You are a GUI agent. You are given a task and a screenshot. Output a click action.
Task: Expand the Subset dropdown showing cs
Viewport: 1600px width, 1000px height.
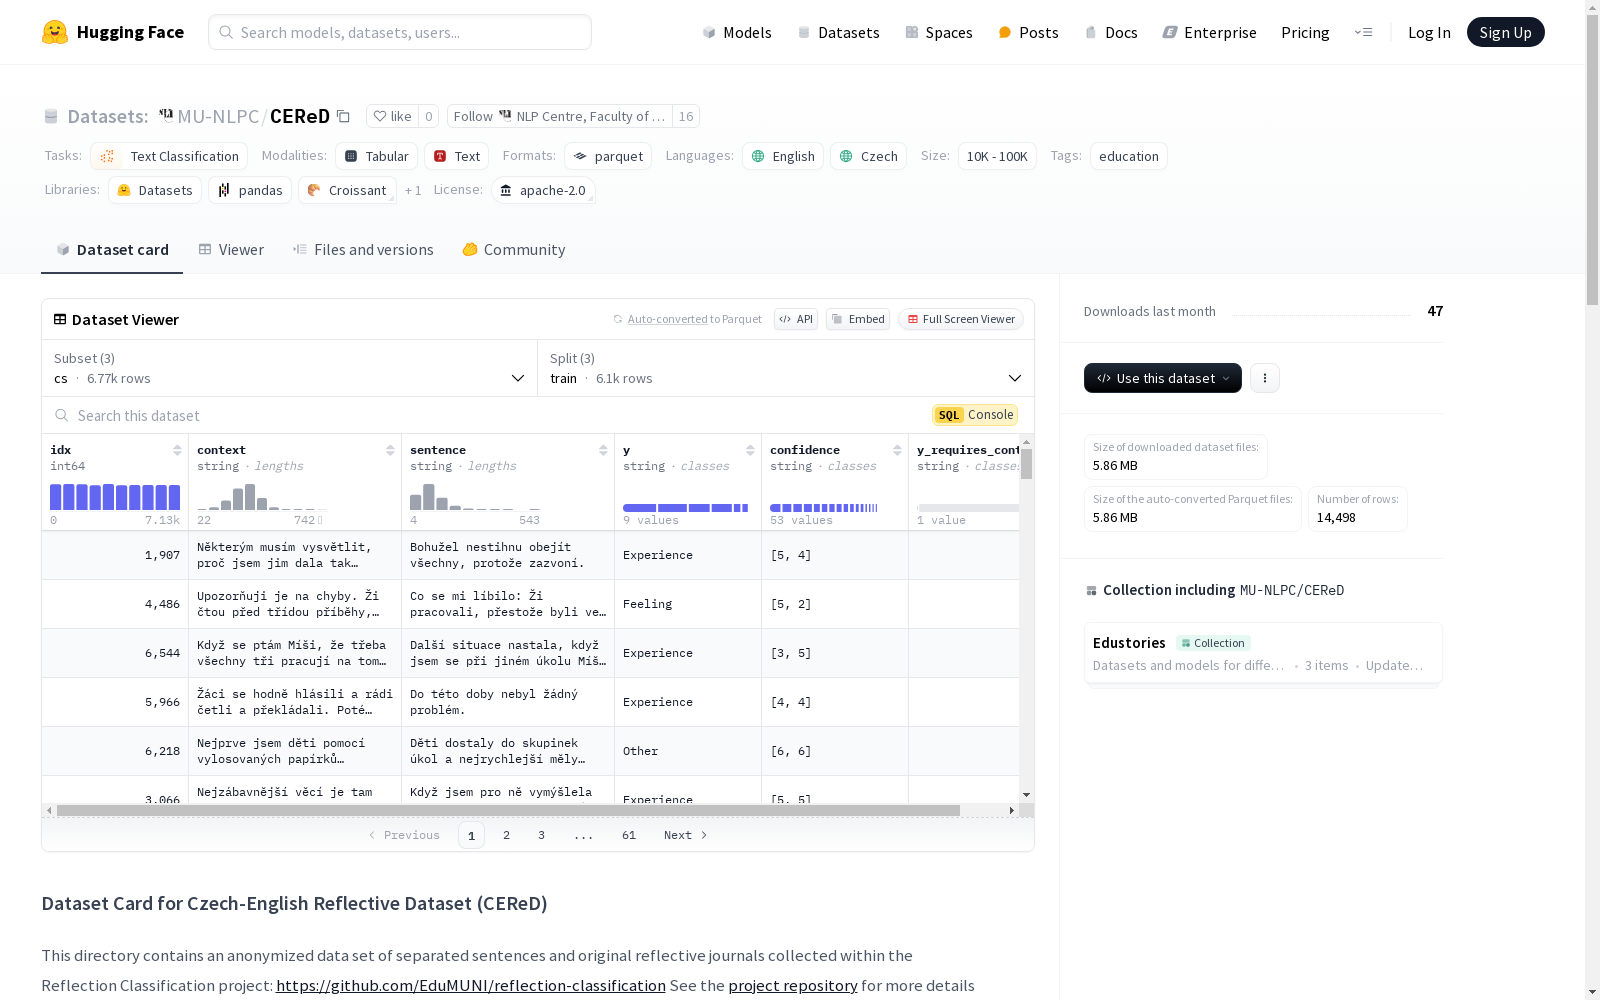tap(289, 368)
